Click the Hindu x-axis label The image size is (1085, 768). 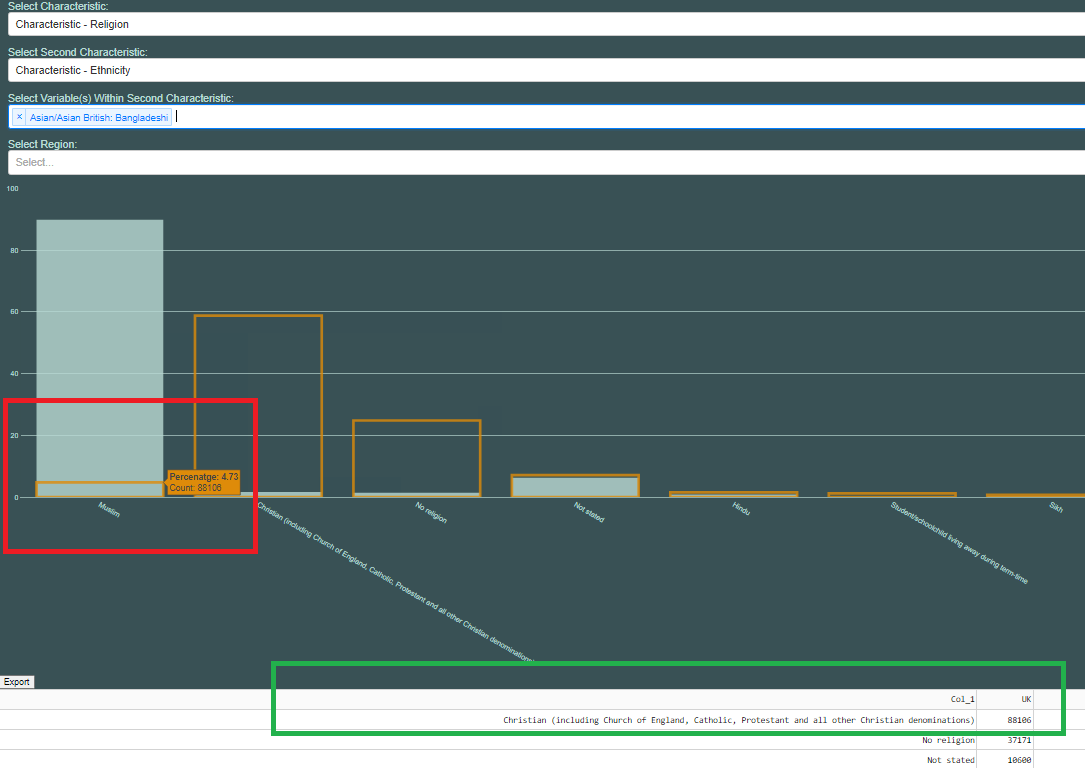[741, 509]
